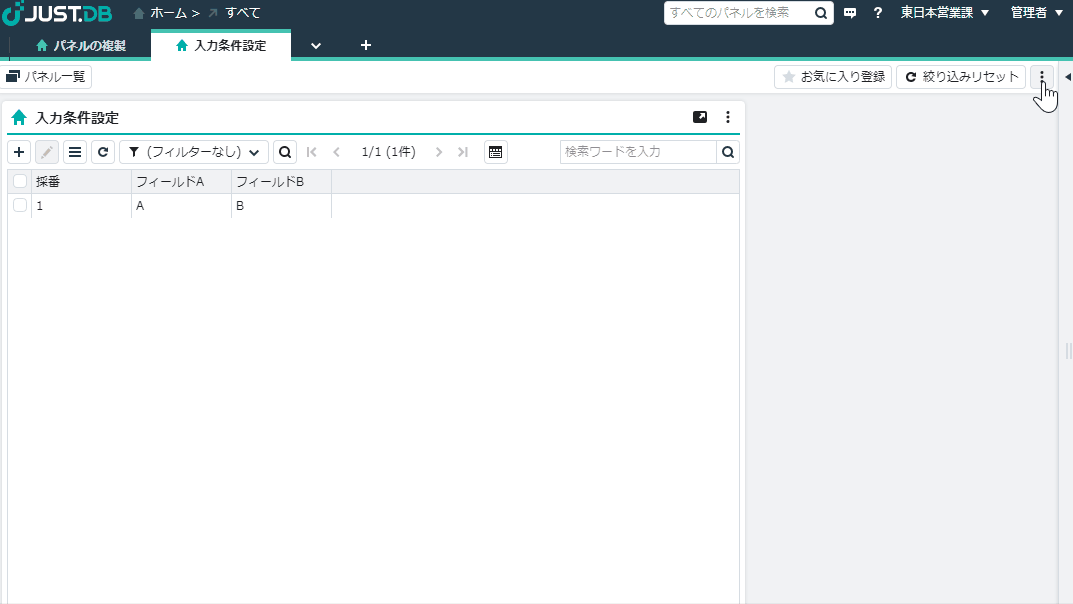The width and height of the screenshot is (1073, 604).
Task: Open the (フィルターなし) filter dropdown
Action: [195, 152]
